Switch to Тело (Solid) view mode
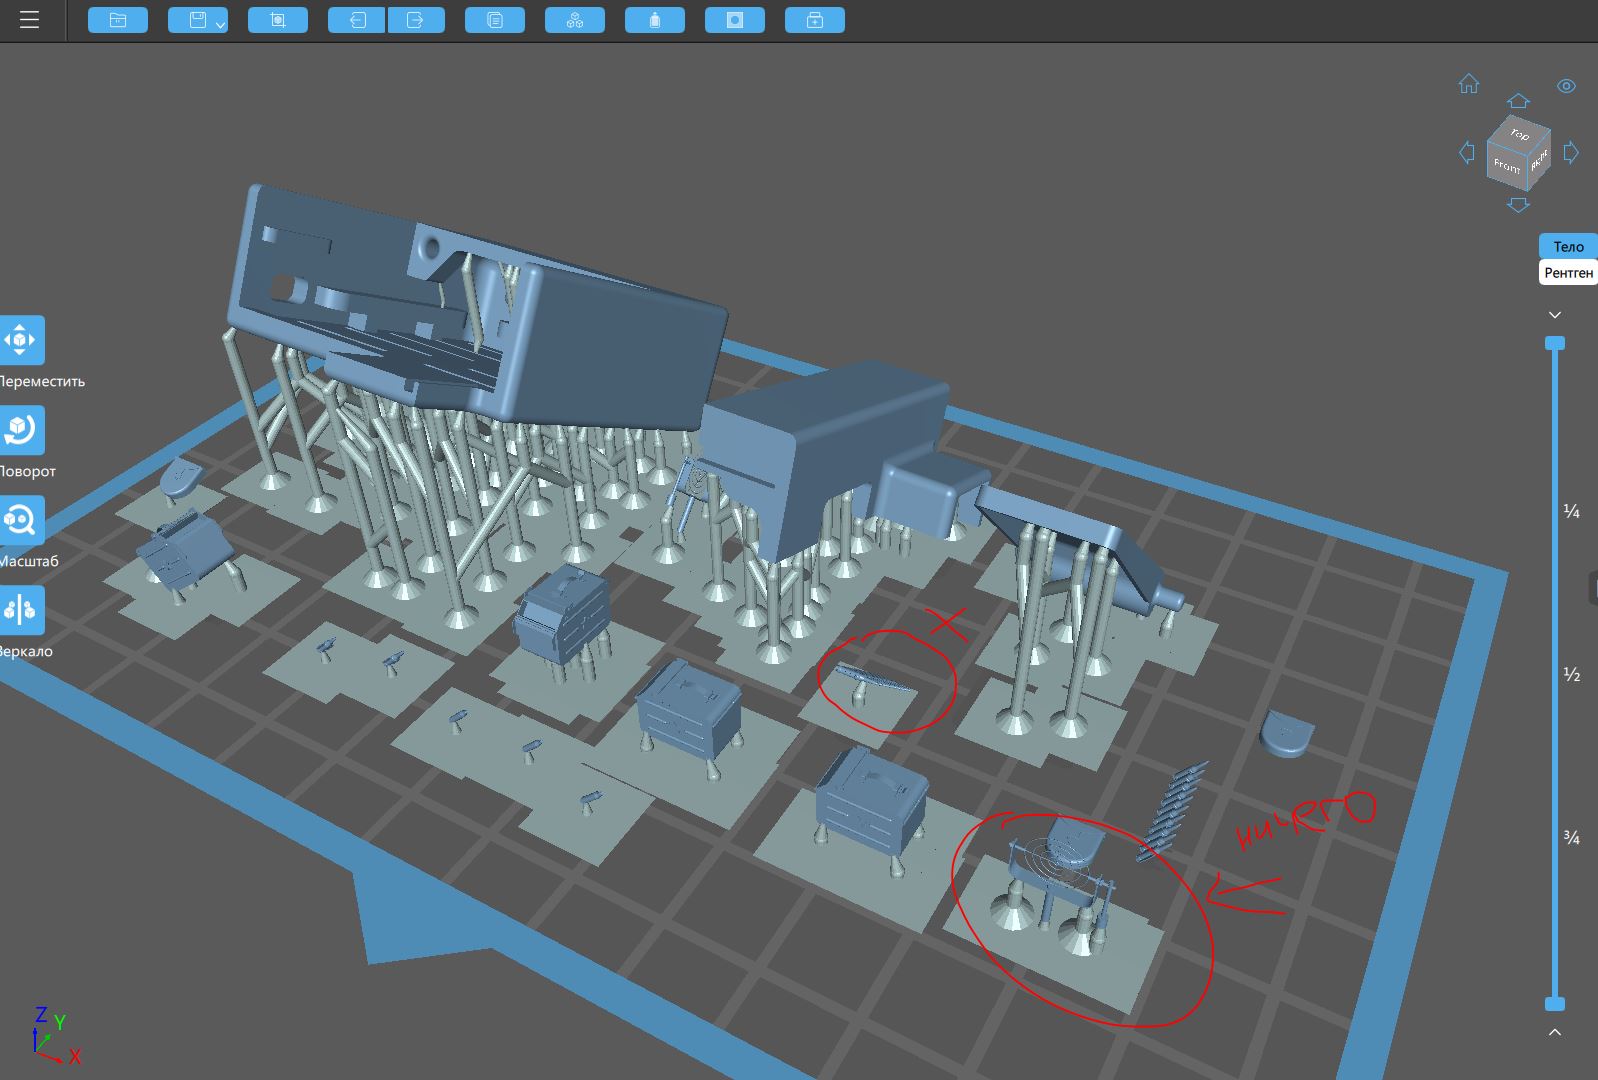The image size is (1598, 1080). pos(1567,246)
